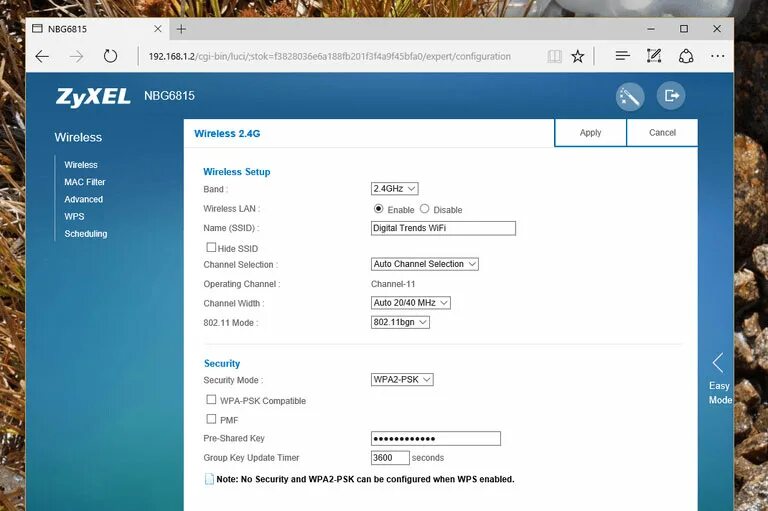Viewport: 768px width, 511px height.
Task: Open the Band 2.4GHz dropdown
Action: tap(395, 189)
